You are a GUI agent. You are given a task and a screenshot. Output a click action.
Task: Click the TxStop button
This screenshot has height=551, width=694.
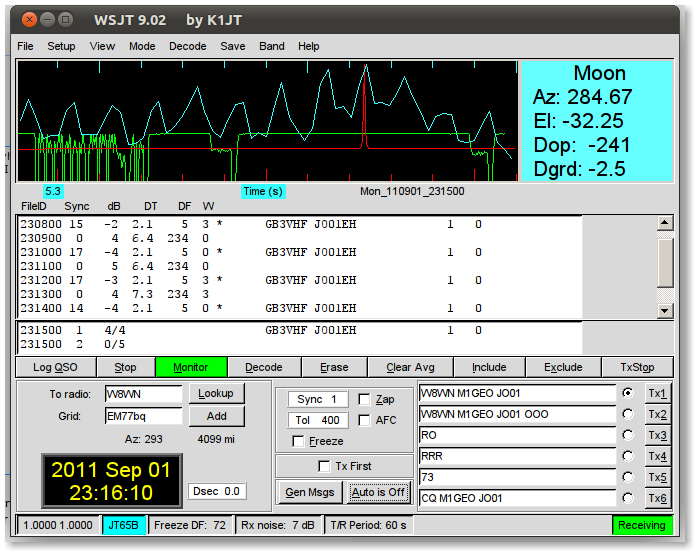click(x=637, y=367)
